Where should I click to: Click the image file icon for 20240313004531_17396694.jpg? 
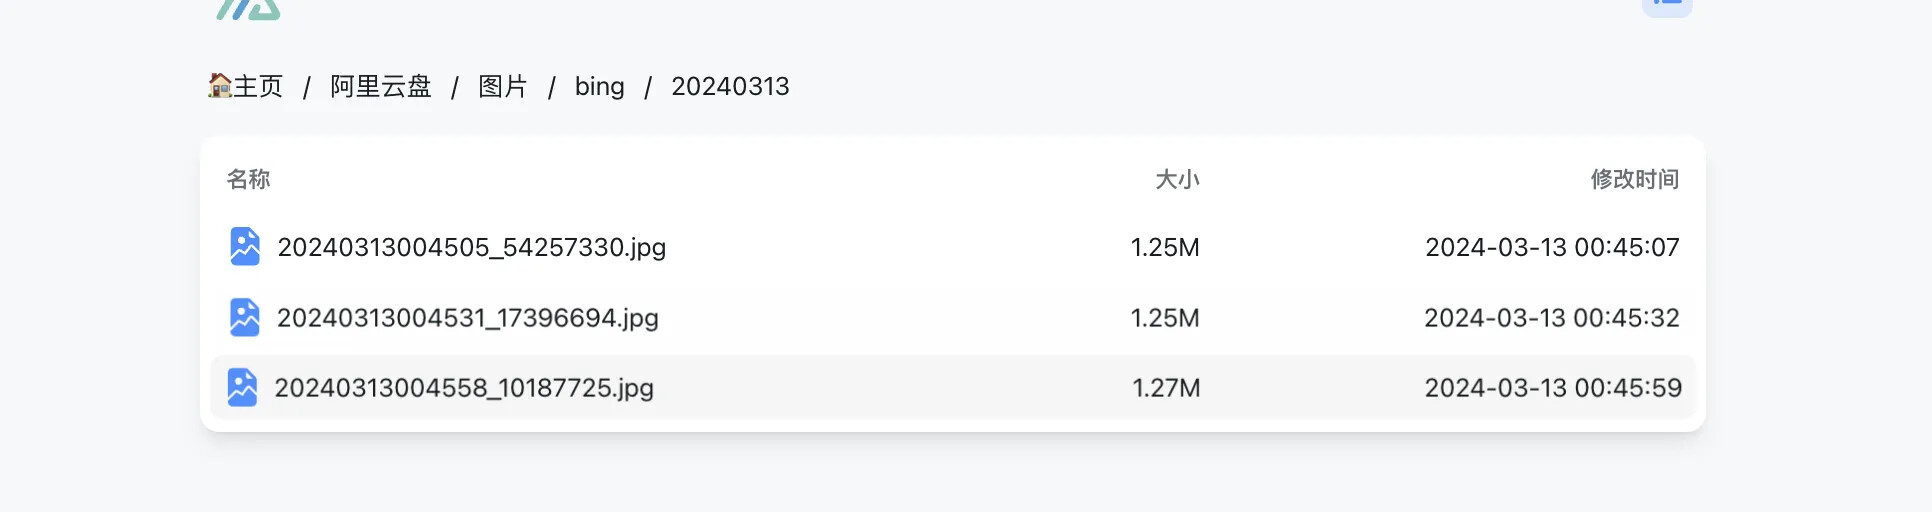(245, 317)
